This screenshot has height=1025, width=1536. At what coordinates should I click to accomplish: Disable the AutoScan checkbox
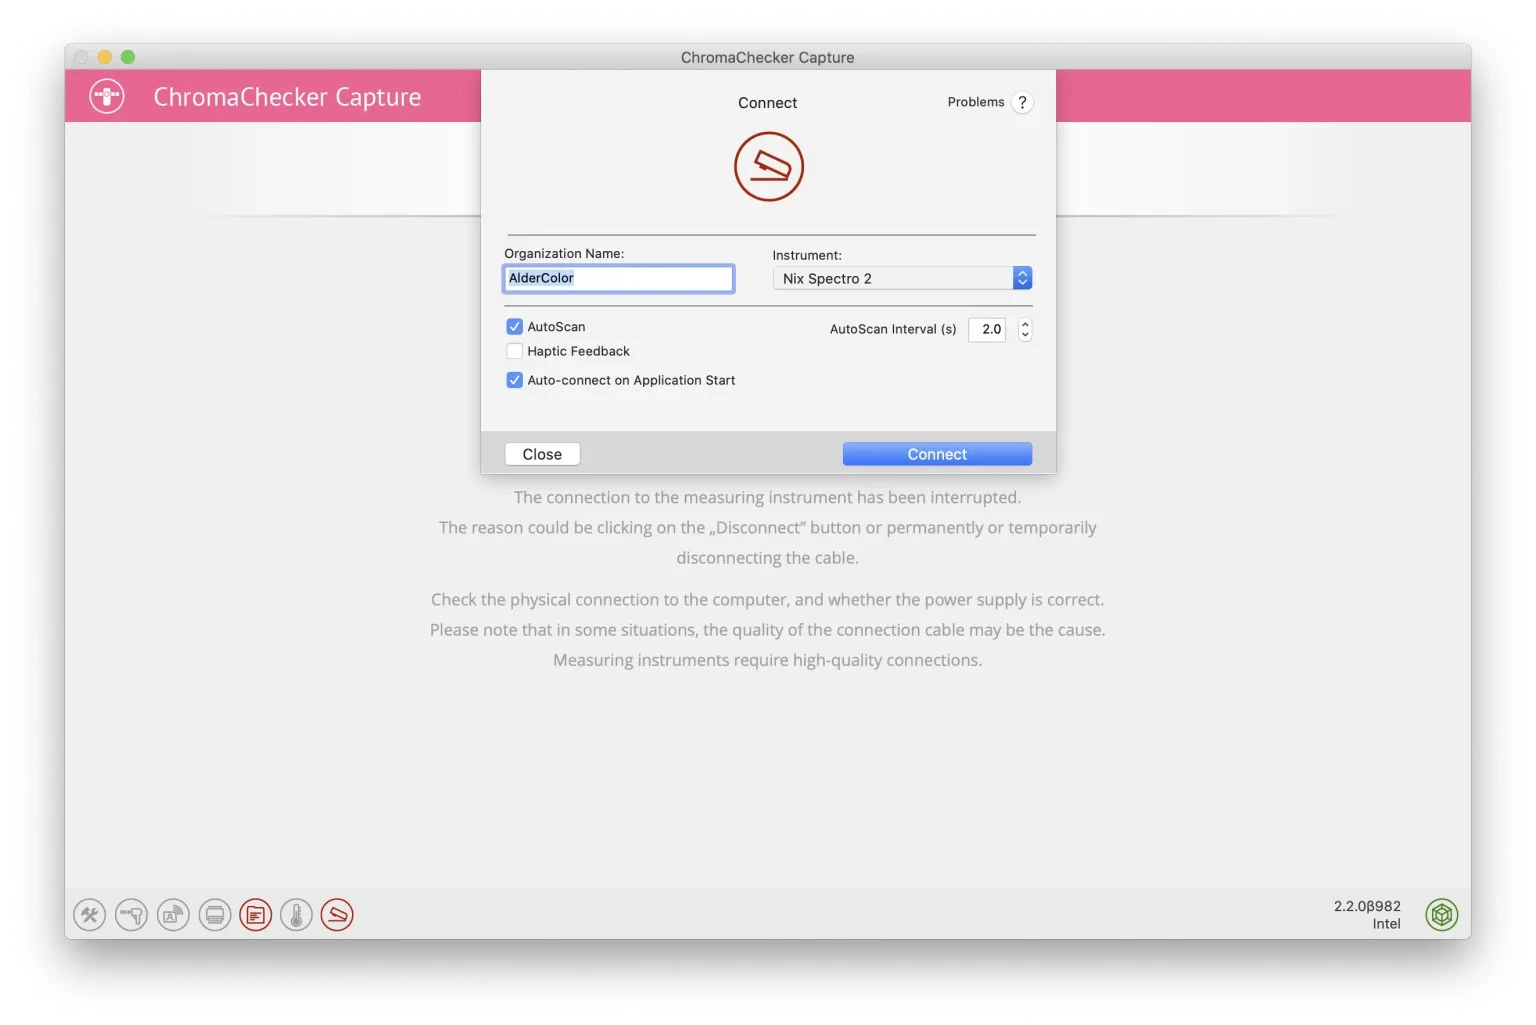(515, 327)
